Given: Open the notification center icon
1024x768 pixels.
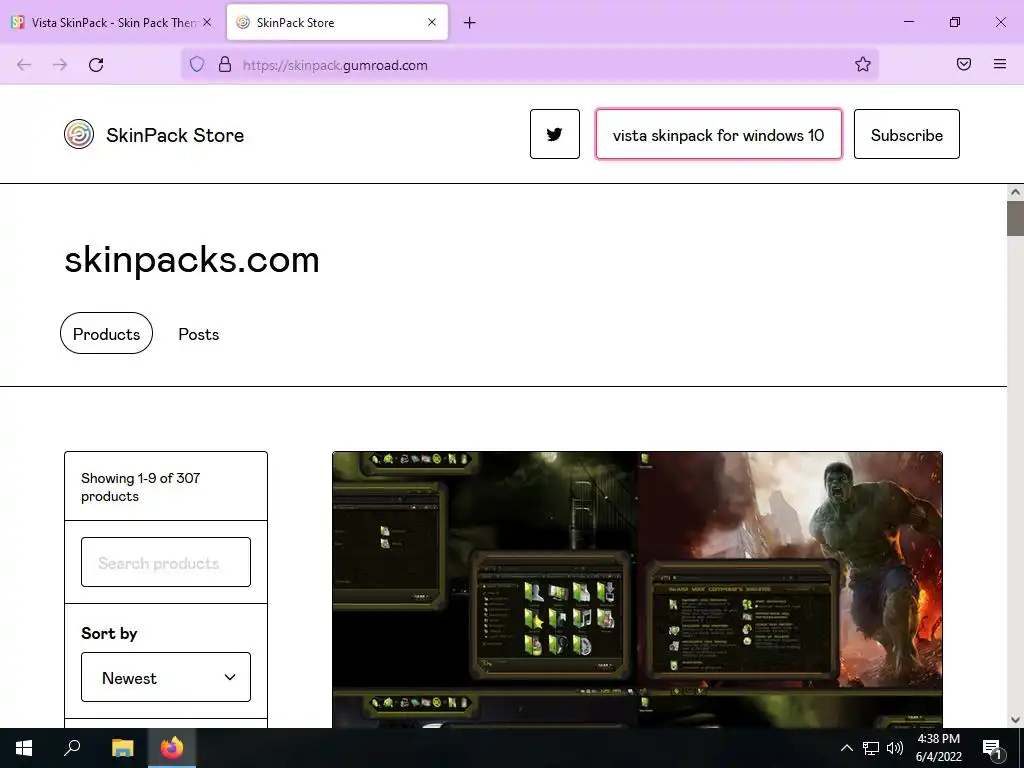Looking at the screenshot, I should click(x=992, y=749).
